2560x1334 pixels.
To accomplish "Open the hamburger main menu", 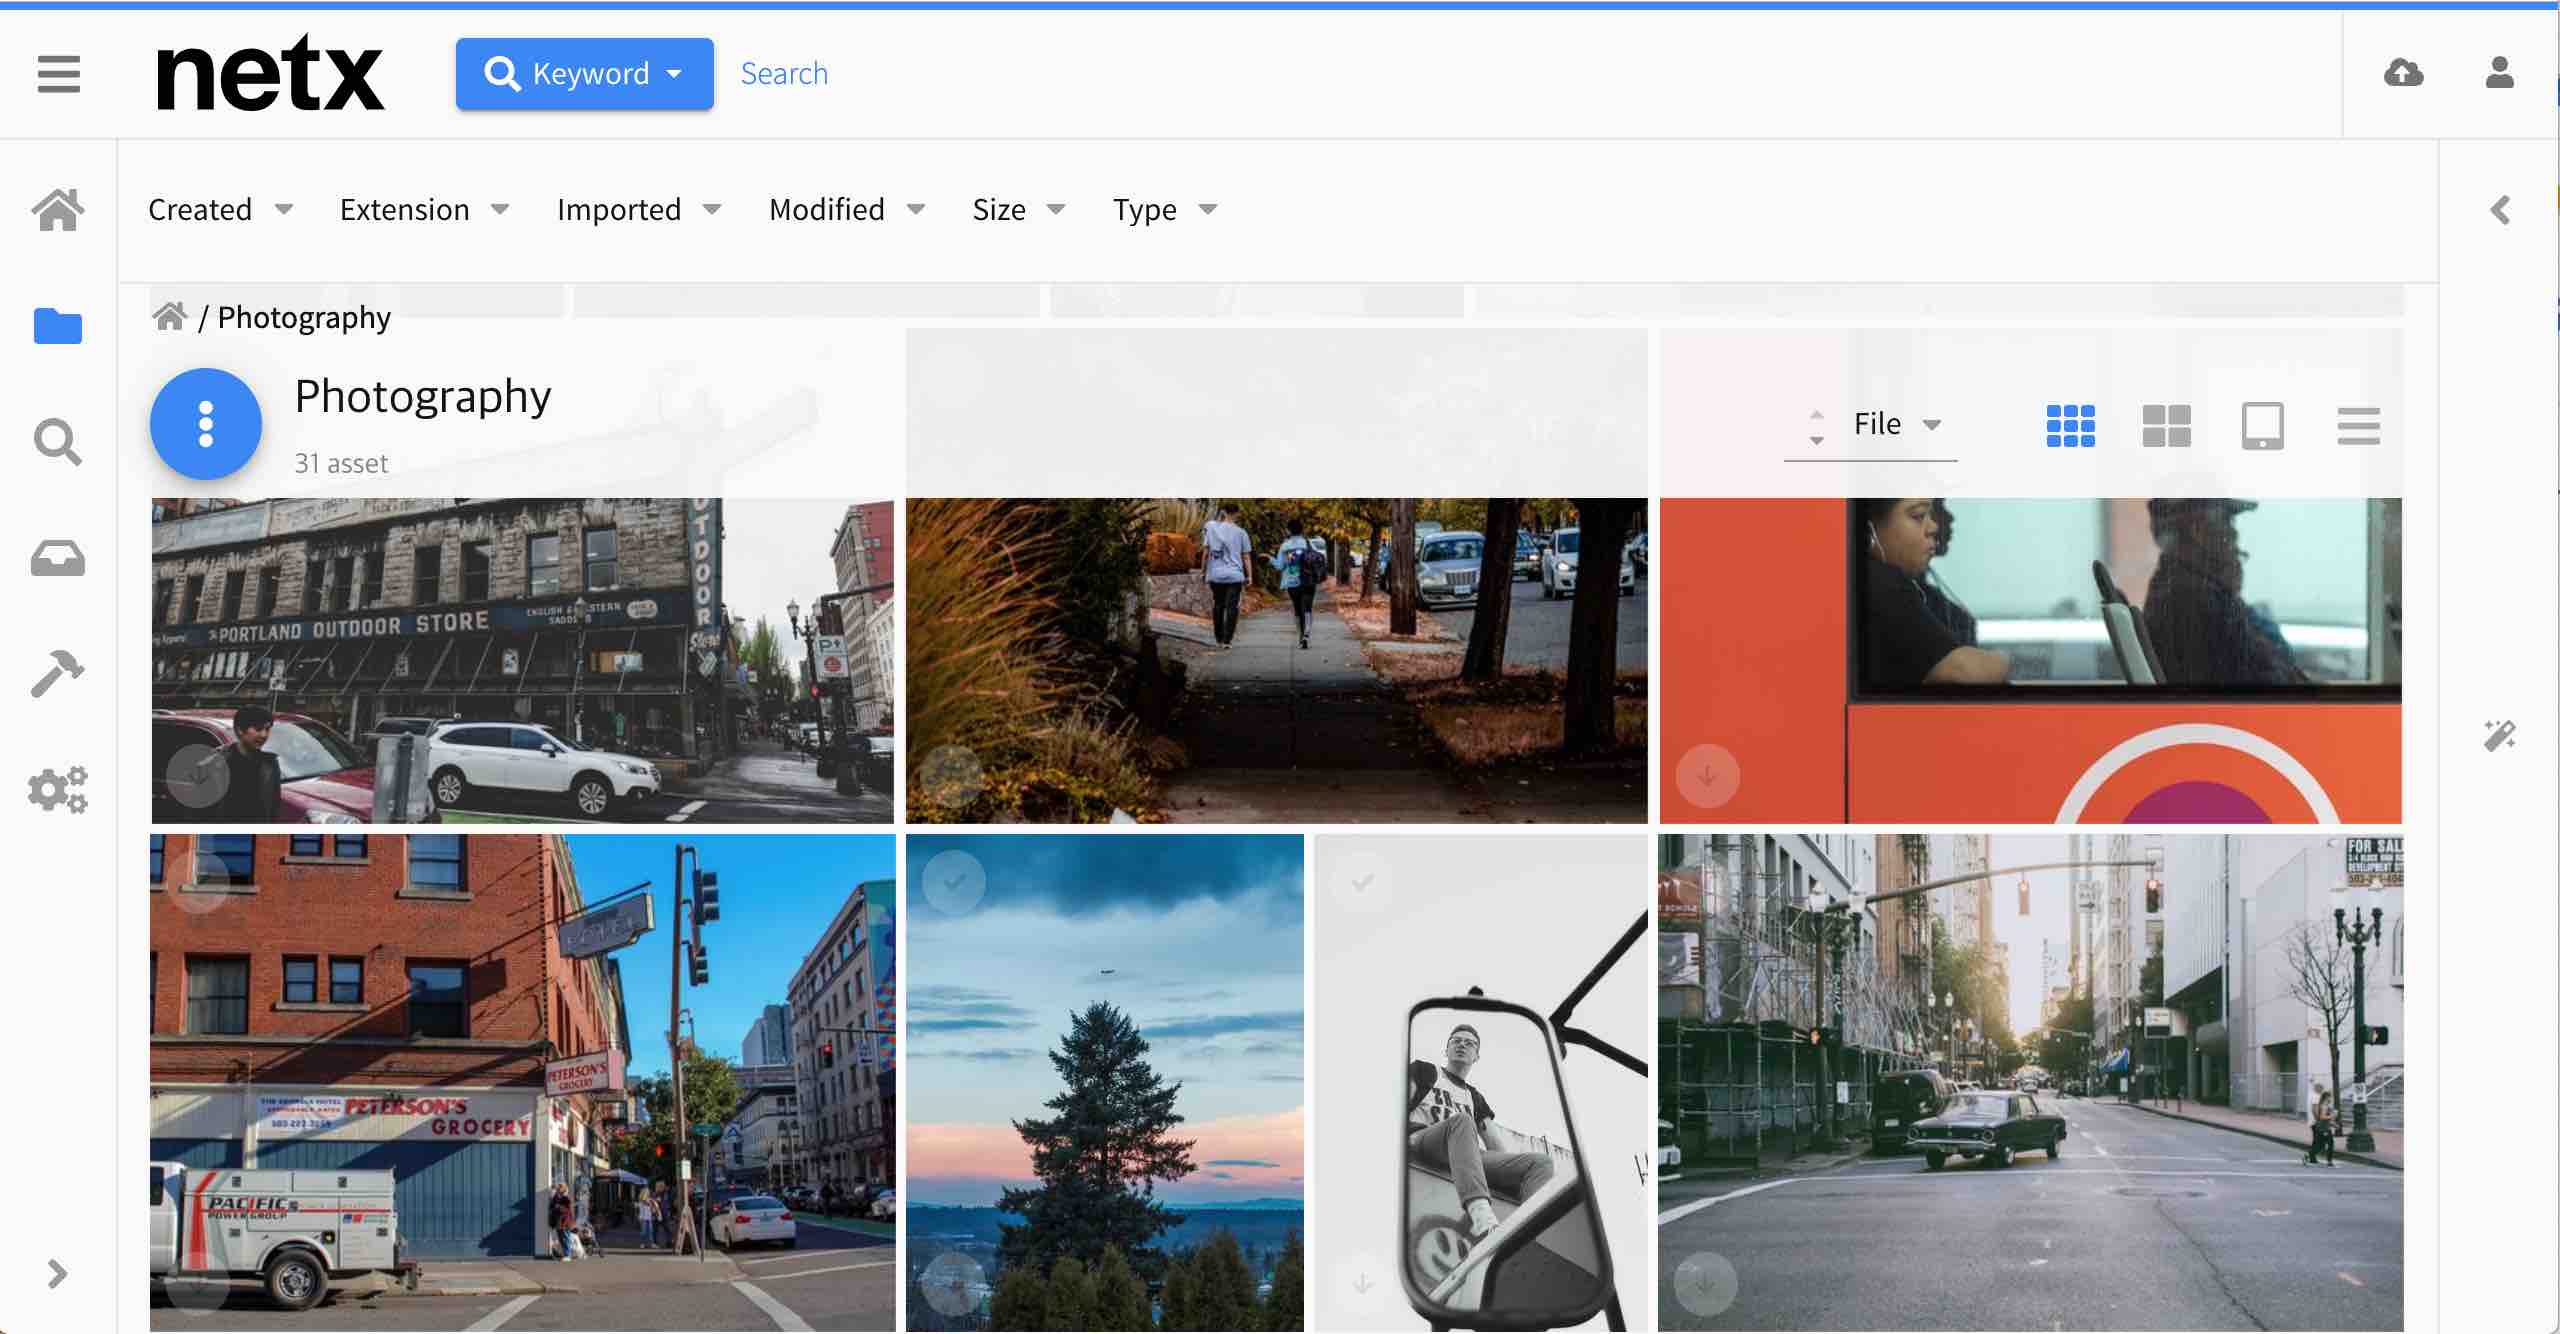I will 58,74.
